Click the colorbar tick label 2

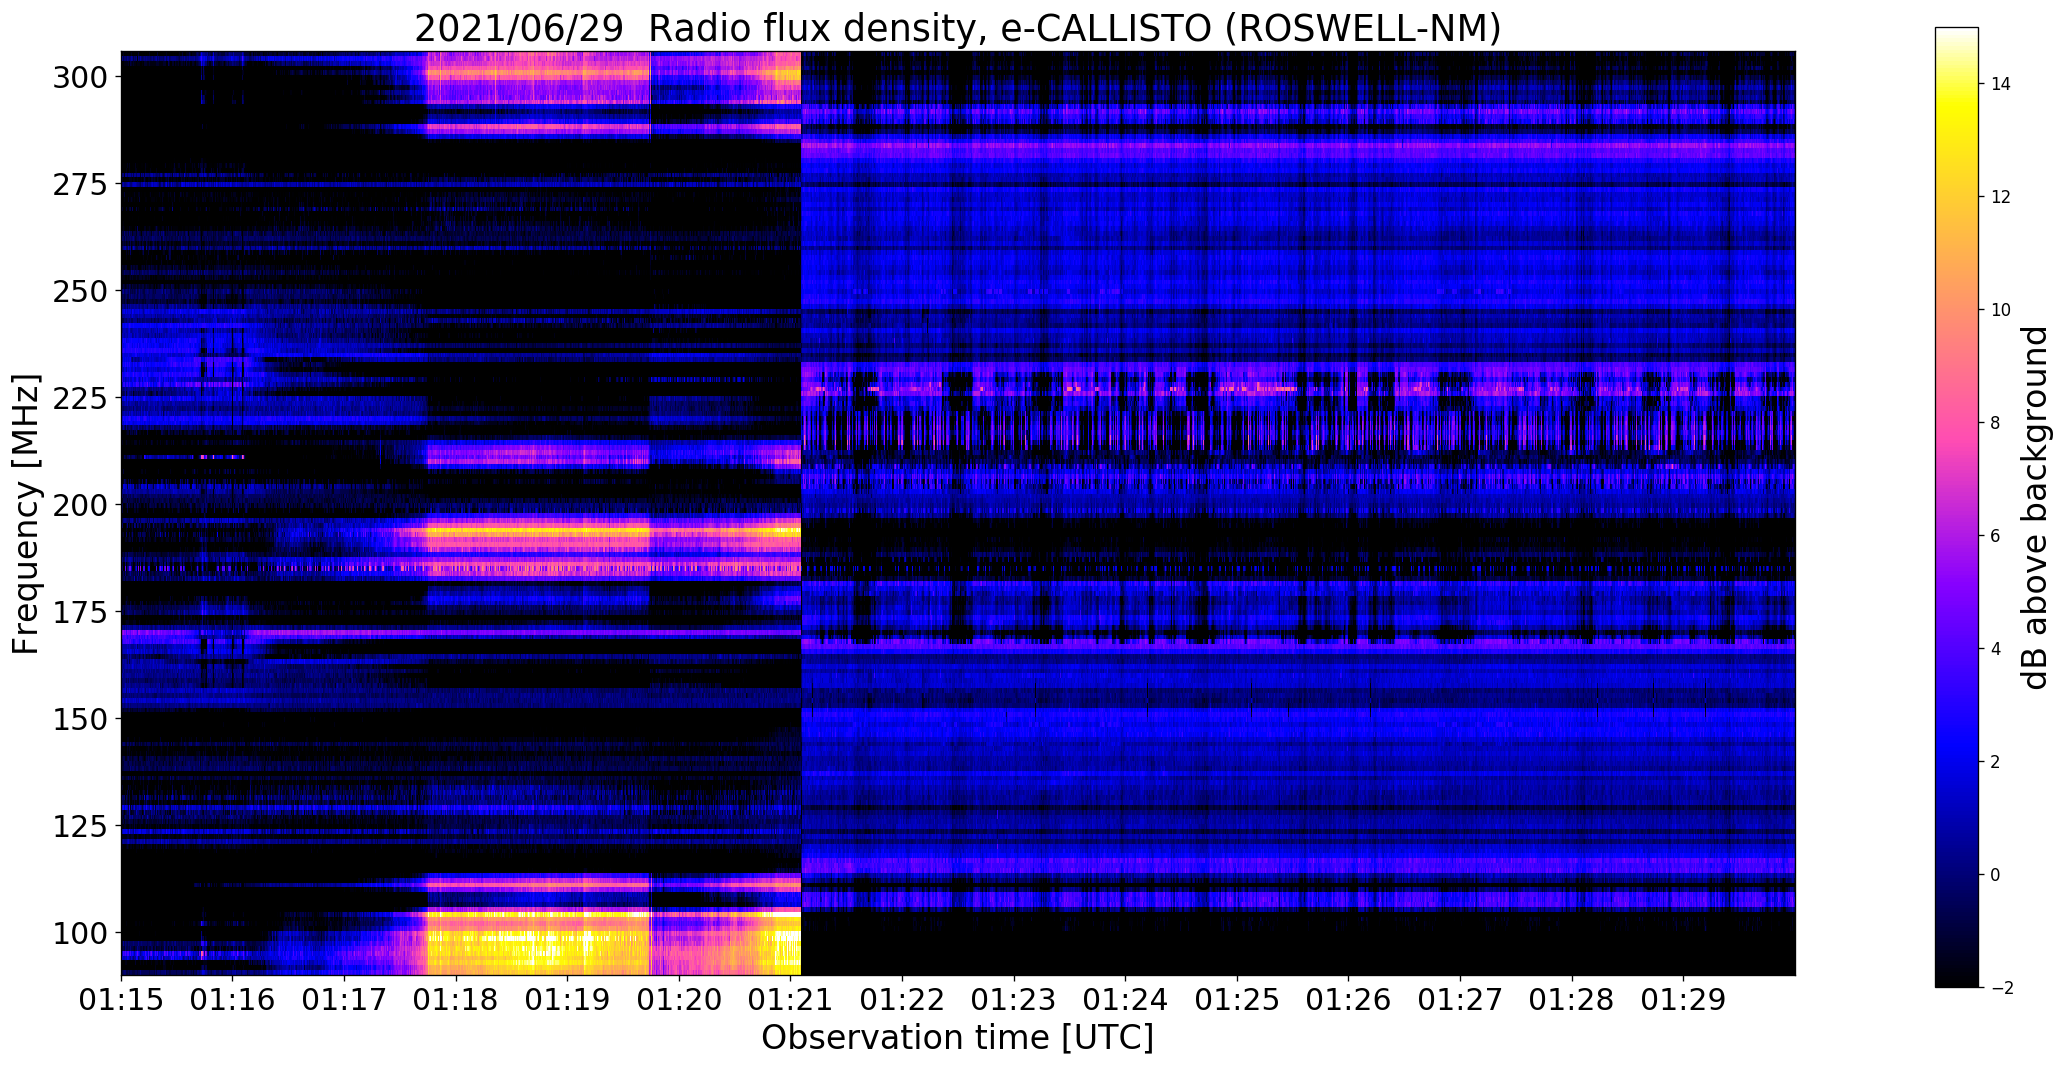coord(1996,762)
